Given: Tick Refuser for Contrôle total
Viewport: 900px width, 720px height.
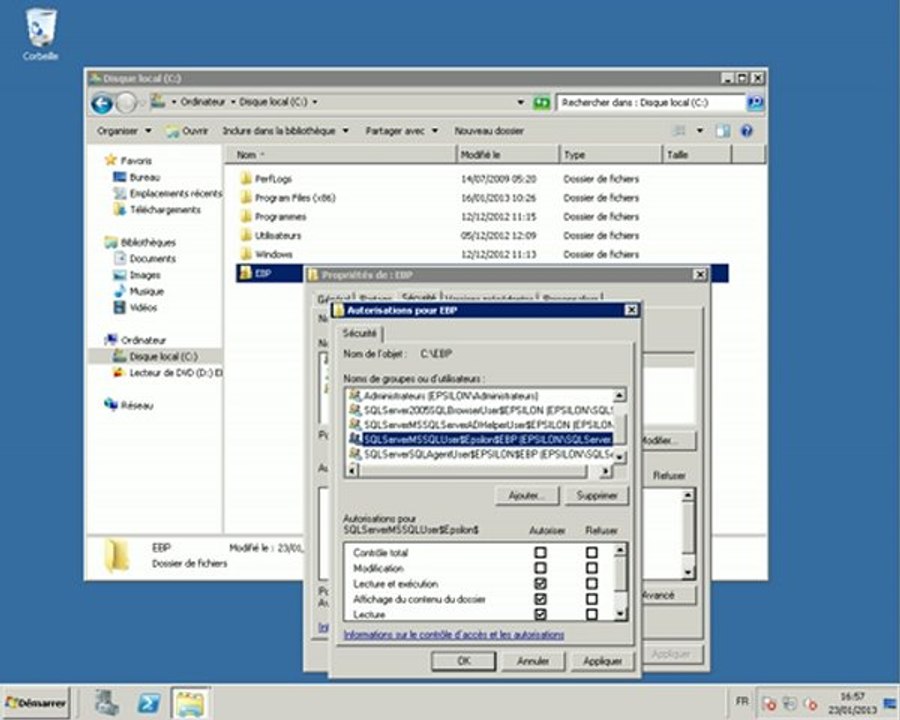Looking at the screenshot, I should [x=592, y=552].
